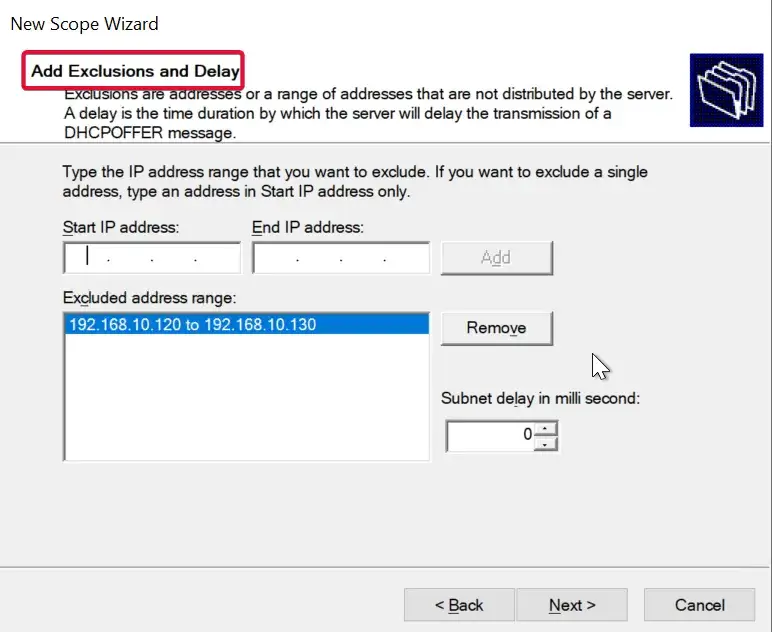Select the 192.168.10.120 to 192.168.10.130 entry
773x632 pixels.
[192, 325]
